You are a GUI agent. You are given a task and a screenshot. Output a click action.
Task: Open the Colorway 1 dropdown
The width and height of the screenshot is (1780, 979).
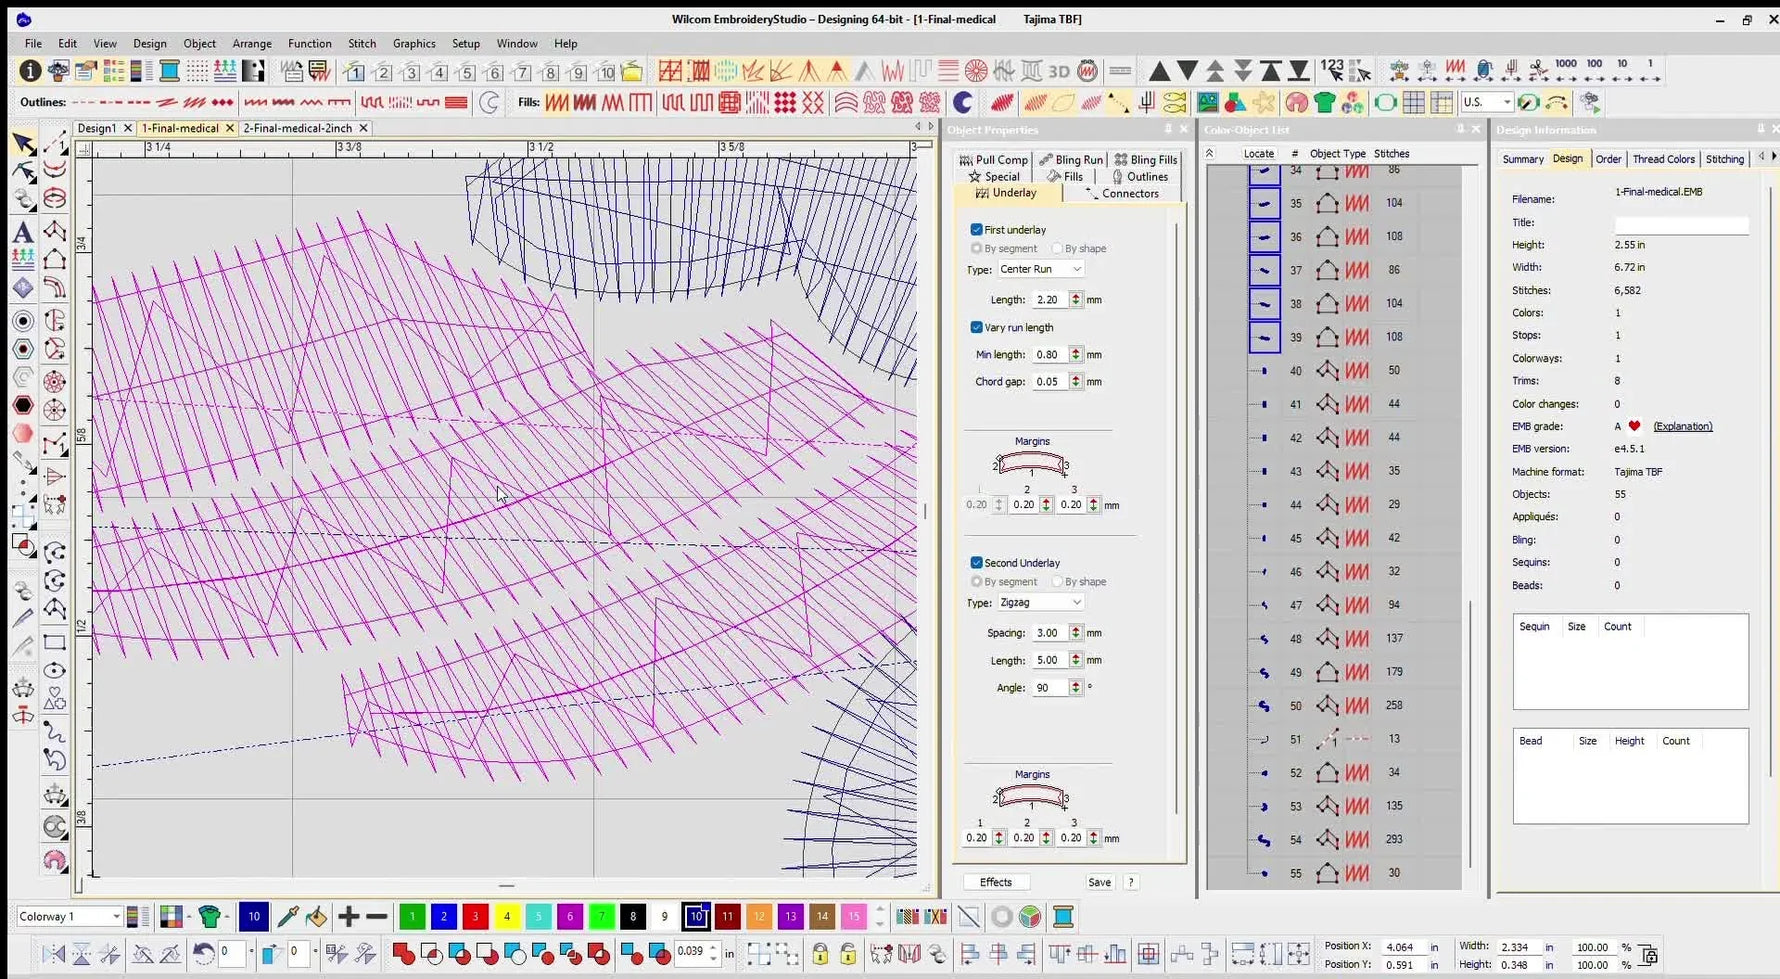click(x=69, y=916)
